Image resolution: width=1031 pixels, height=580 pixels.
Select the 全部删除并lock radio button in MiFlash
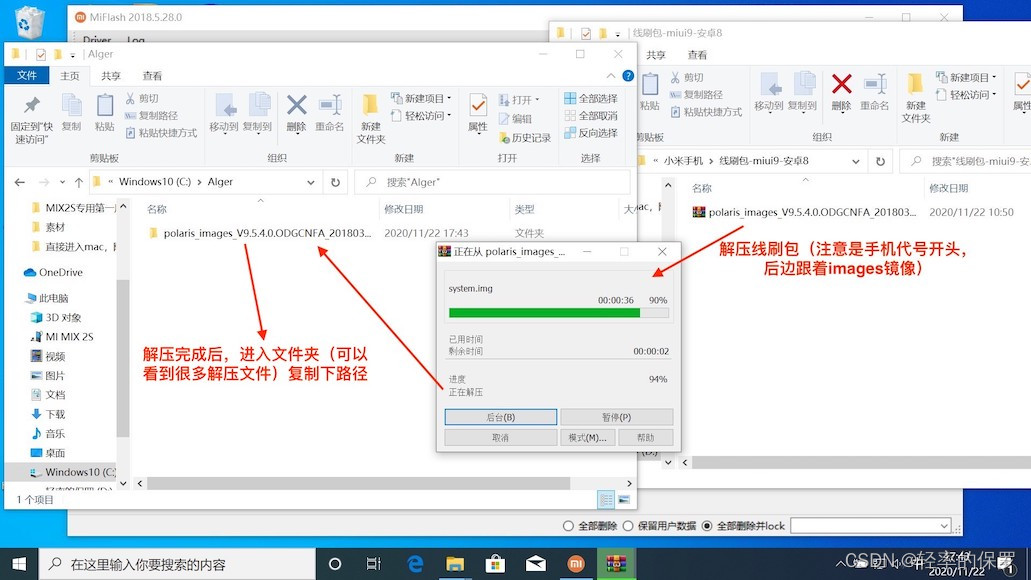point(707,526)
